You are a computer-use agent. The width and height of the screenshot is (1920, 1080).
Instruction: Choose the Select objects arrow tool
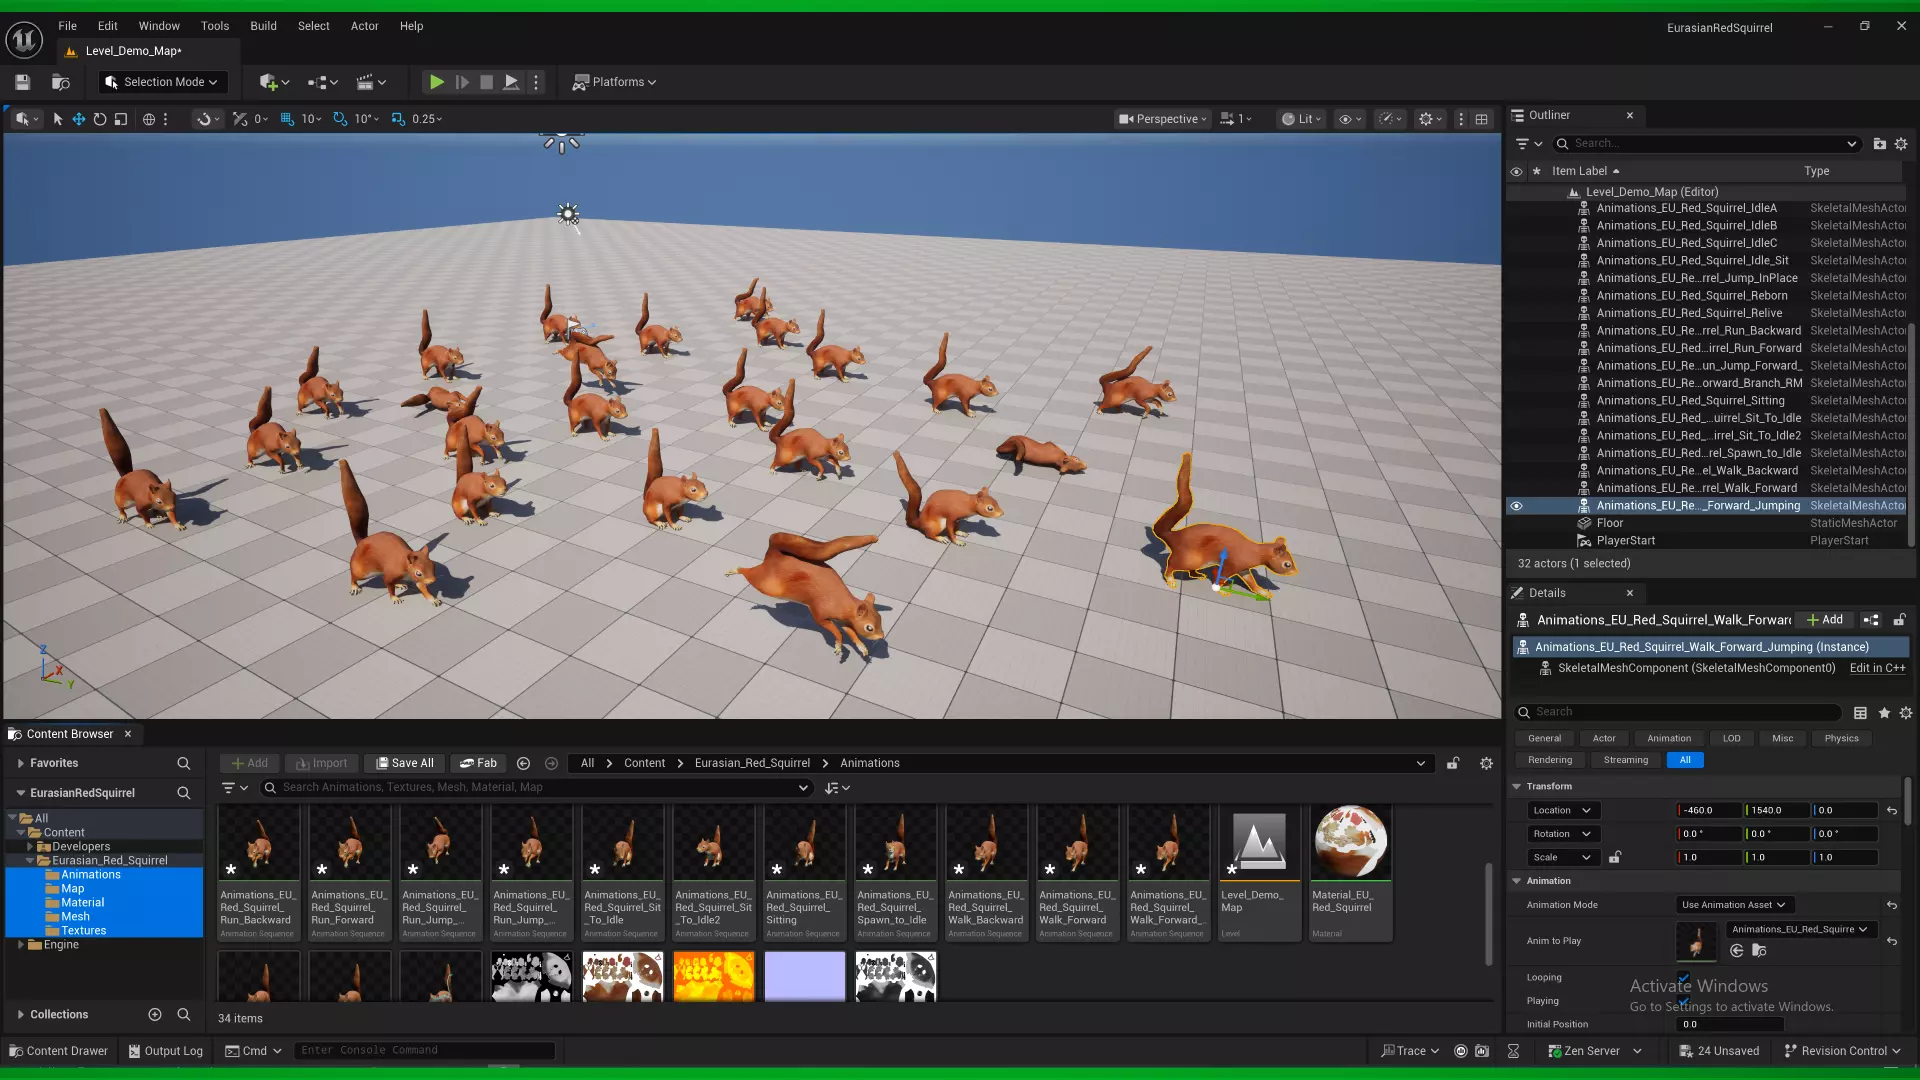(57, 119)
